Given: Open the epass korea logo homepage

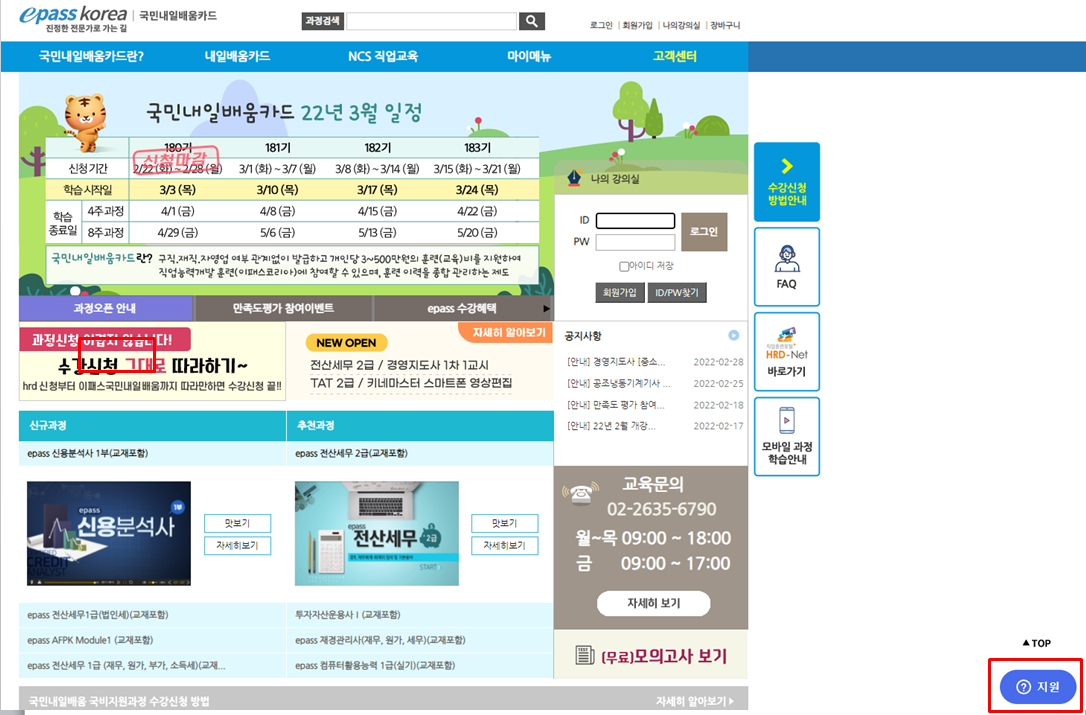Looking at the screenshot, I should [73, 20].
